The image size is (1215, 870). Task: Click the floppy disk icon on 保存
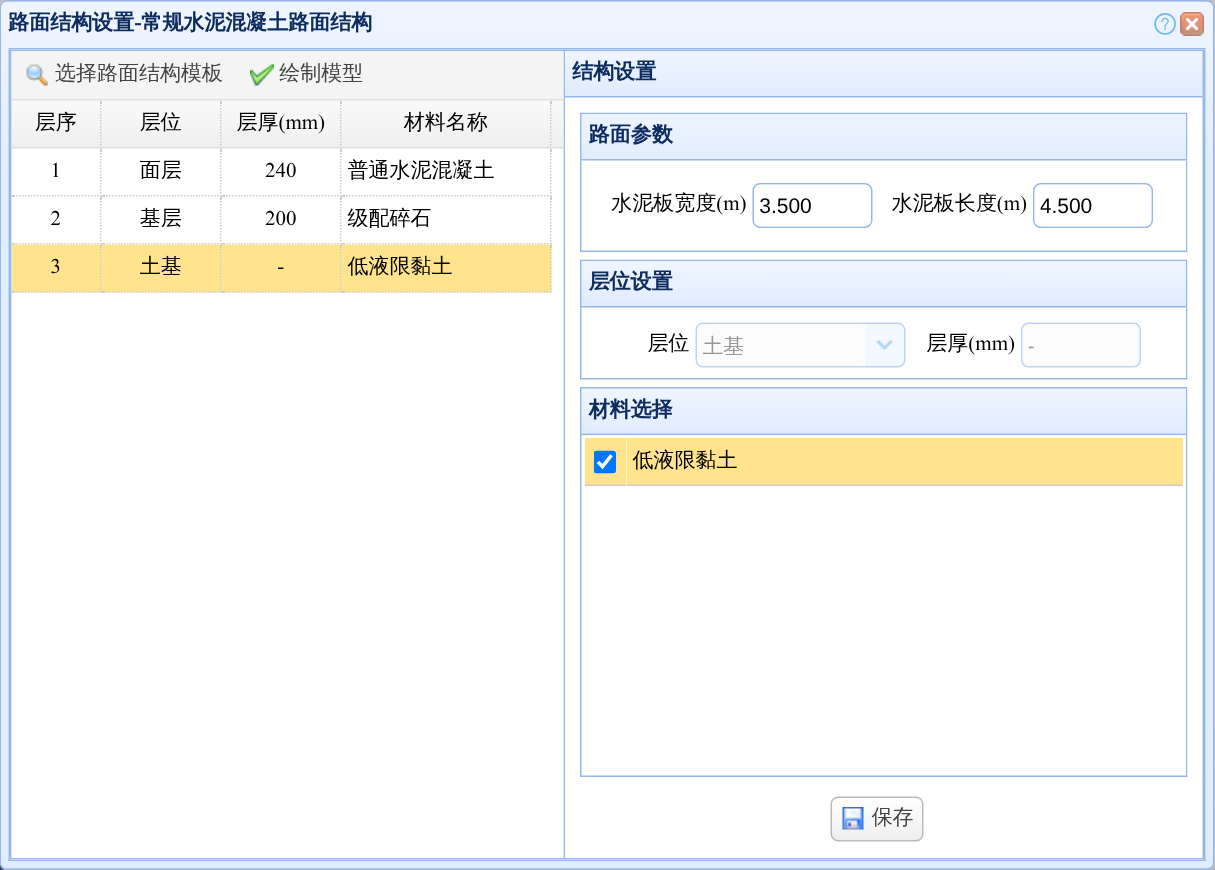coord(852,819)
